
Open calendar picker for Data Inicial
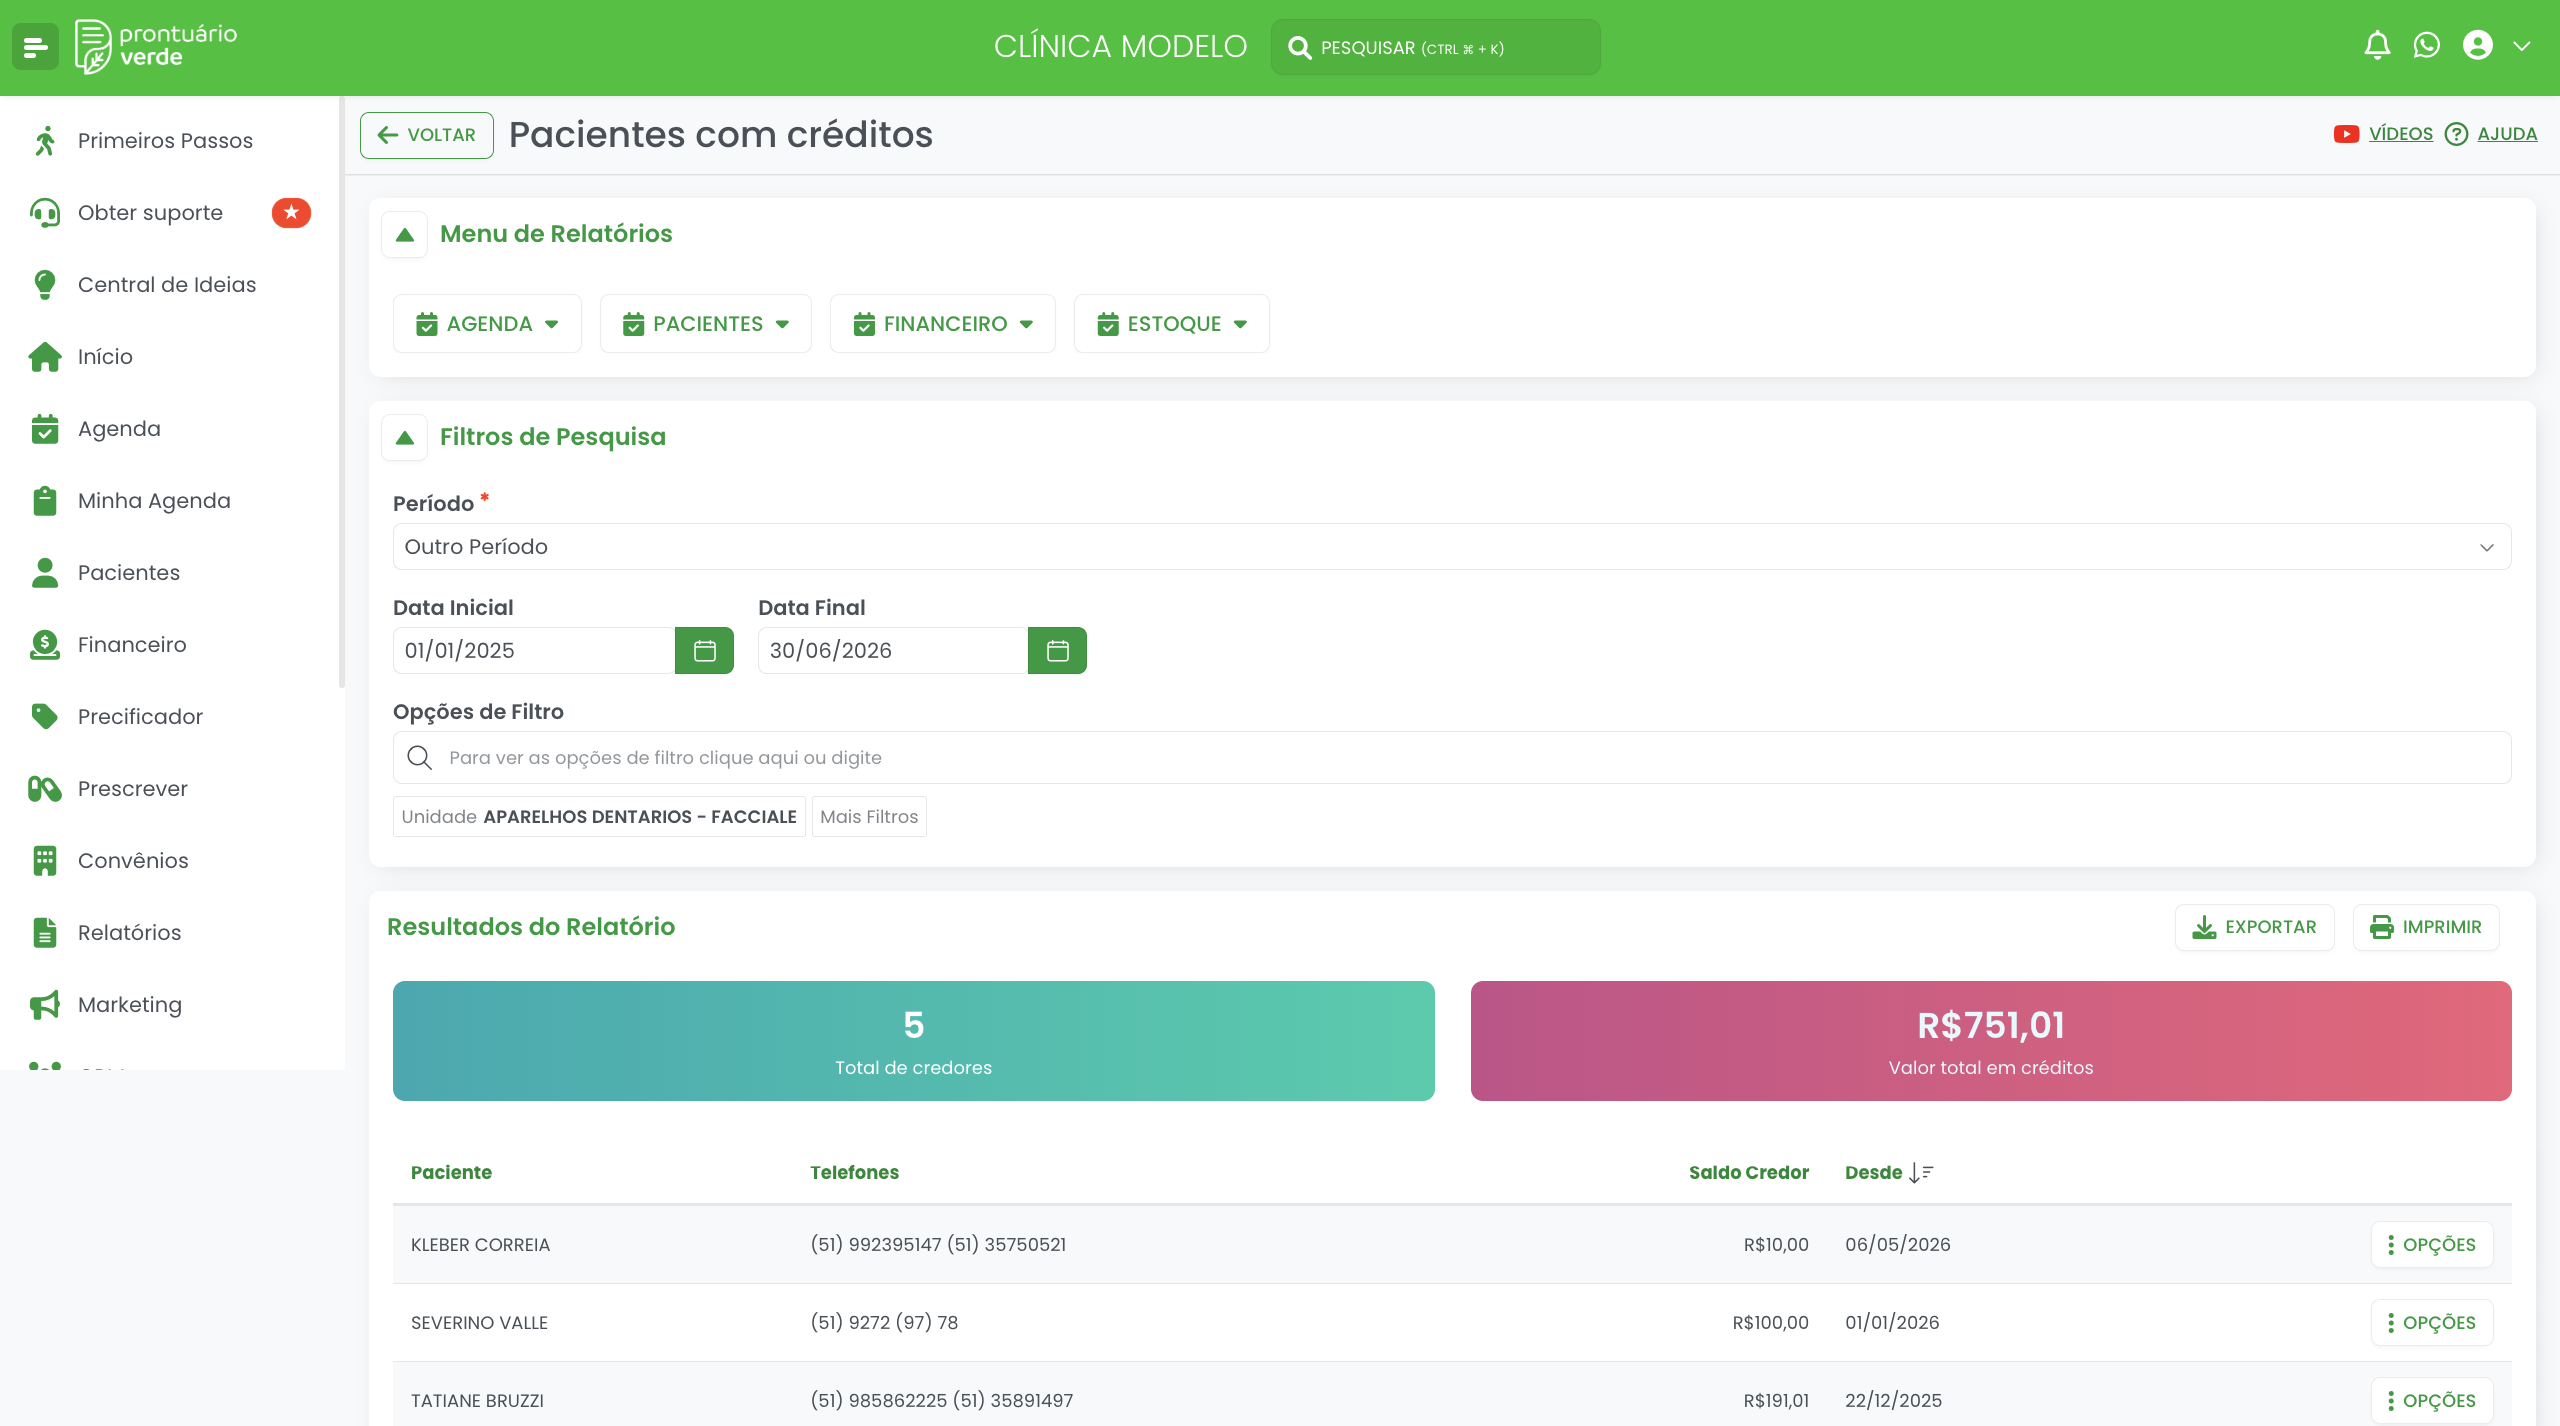pyautogui.click(x=704, y=651)
